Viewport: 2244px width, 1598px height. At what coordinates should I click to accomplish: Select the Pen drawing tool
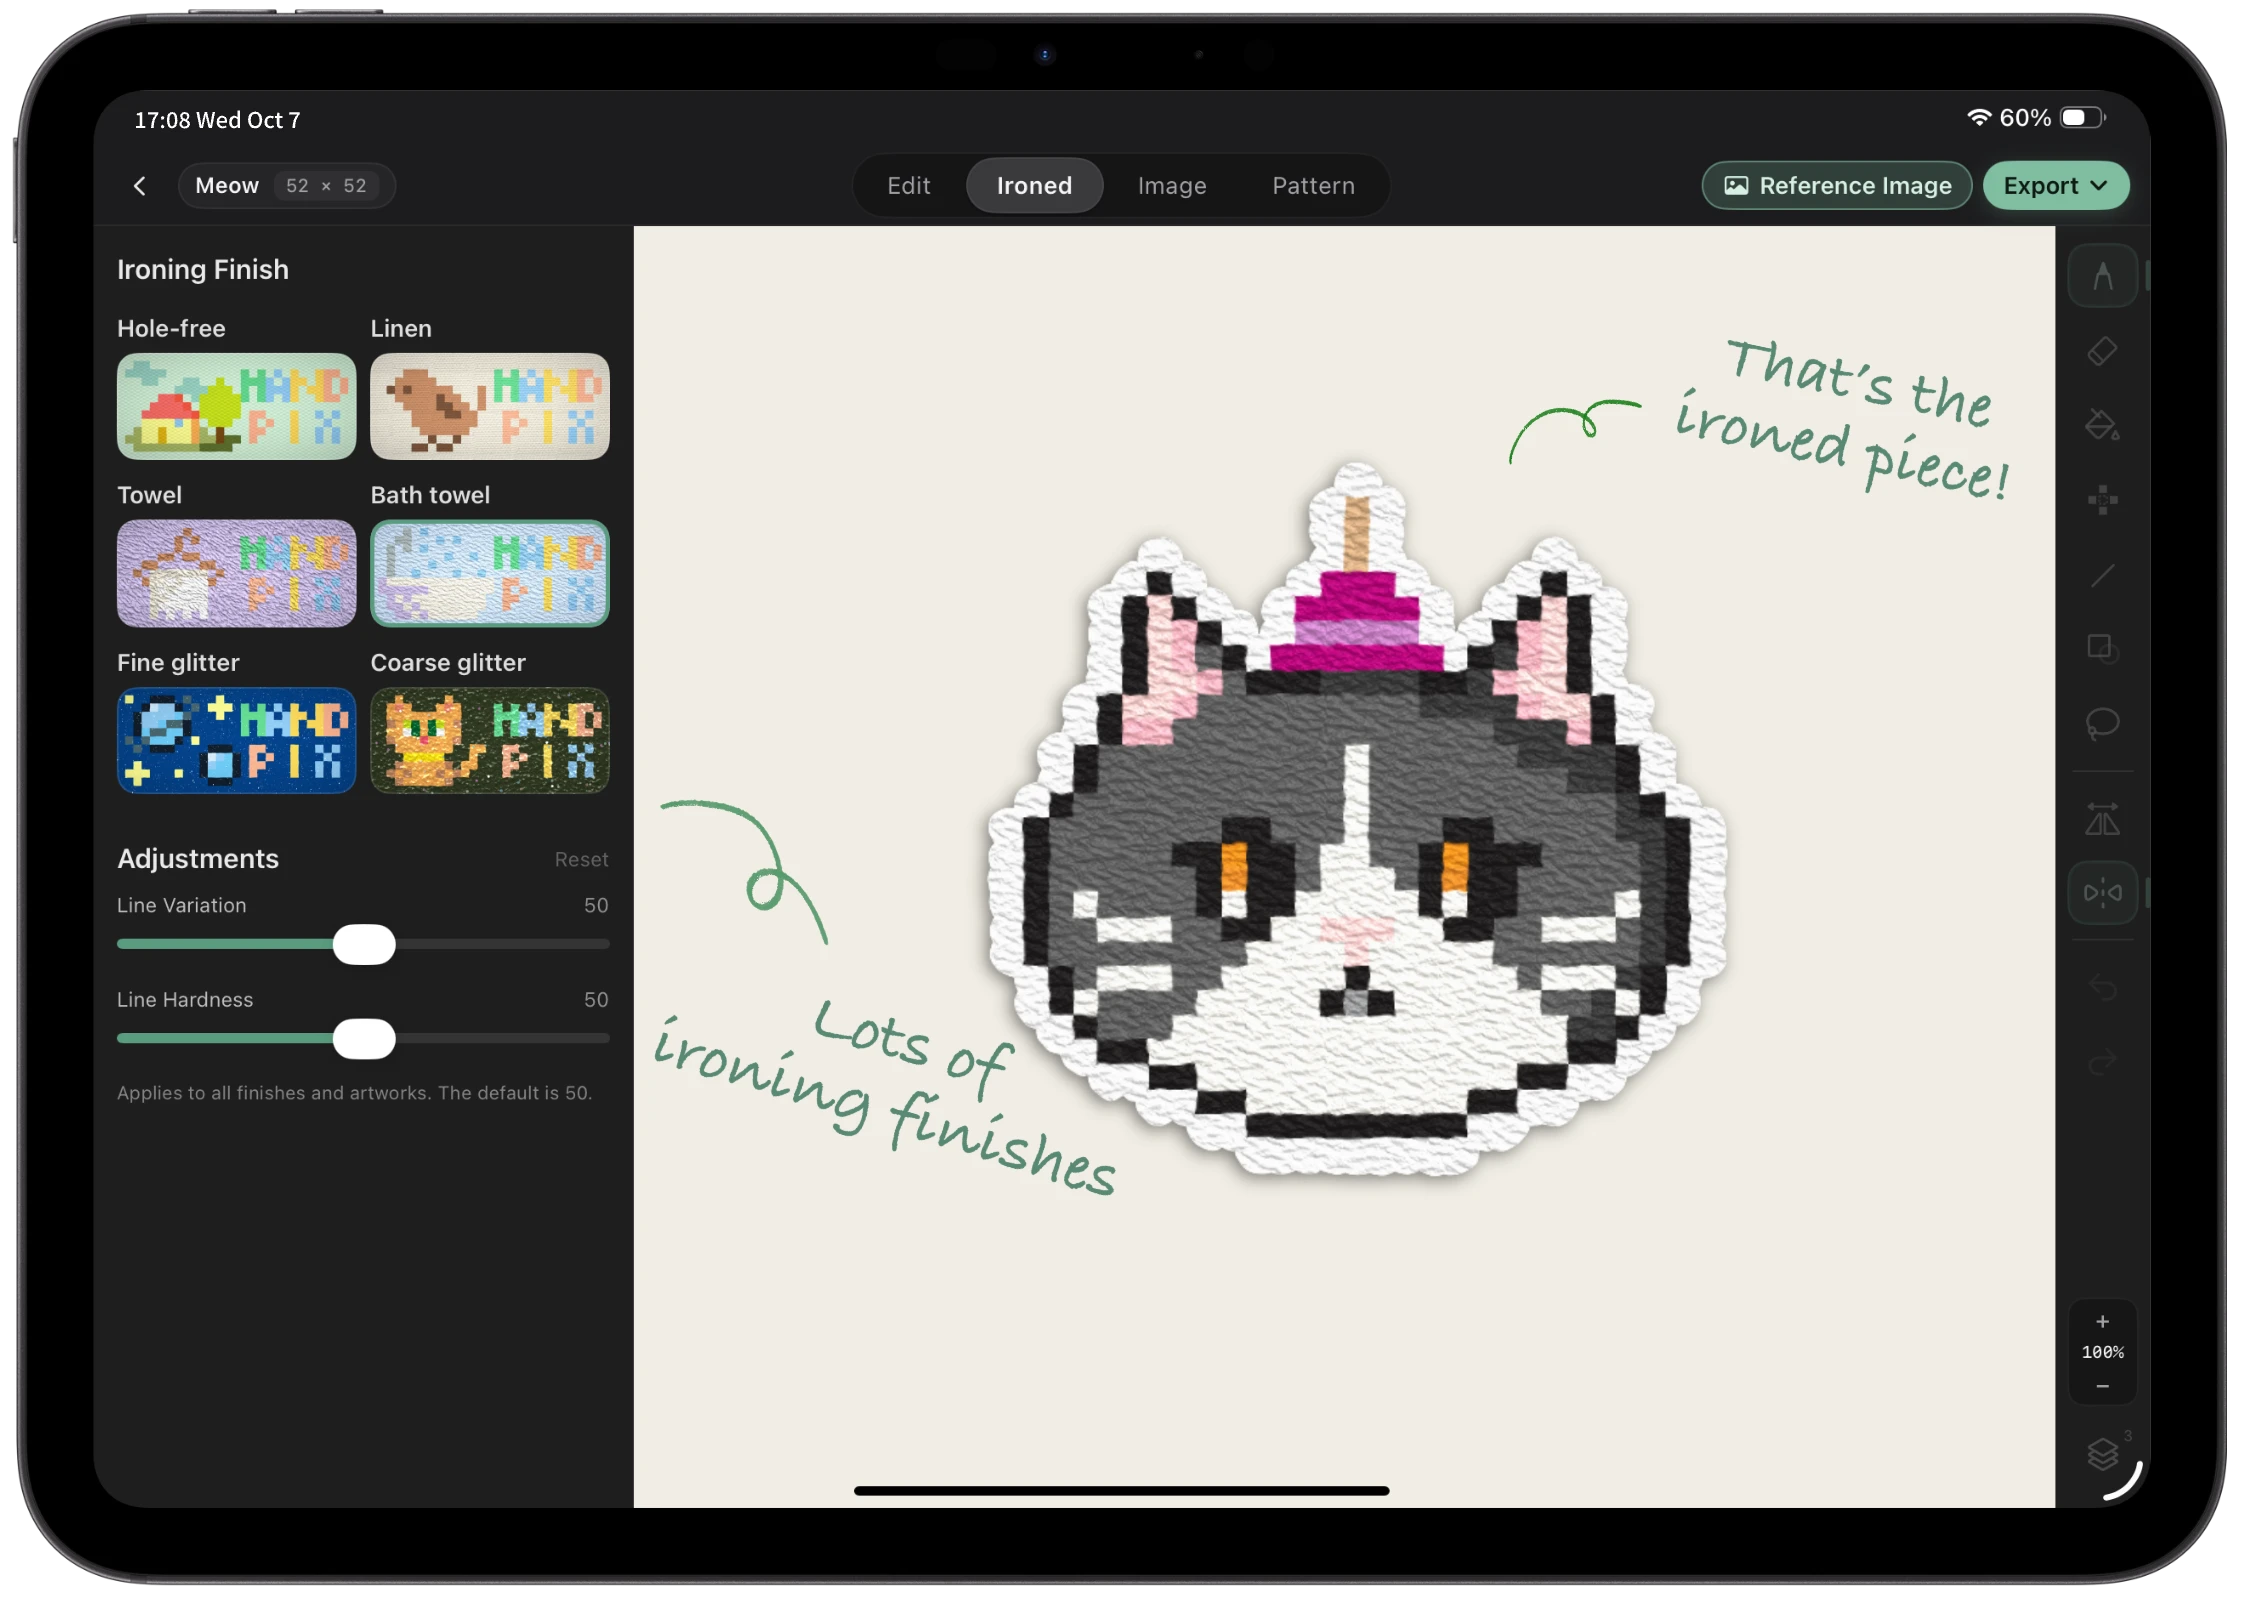pyautogui.click(x=2102, y=276)
